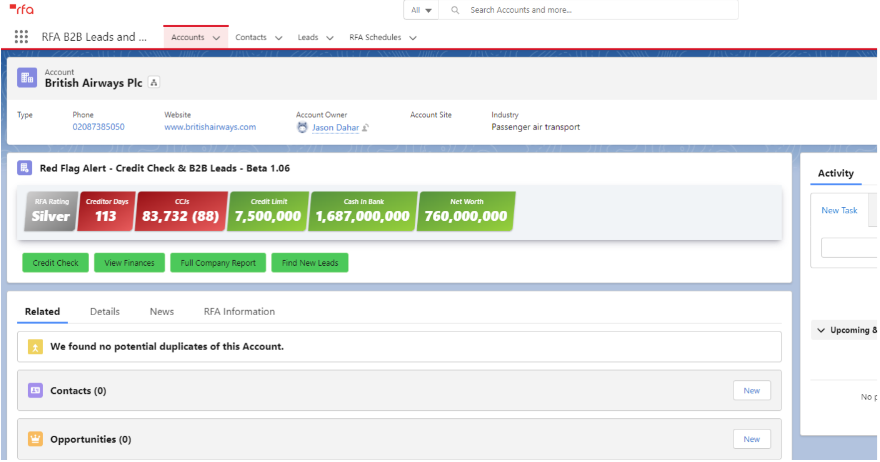Click the Find New Leads button
This screenshot has width=880, height=462.
click(x=310, y=263)
